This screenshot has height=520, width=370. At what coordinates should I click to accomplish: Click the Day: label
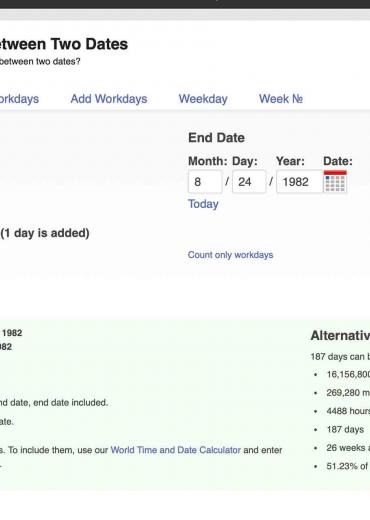[x=245, y=161]
